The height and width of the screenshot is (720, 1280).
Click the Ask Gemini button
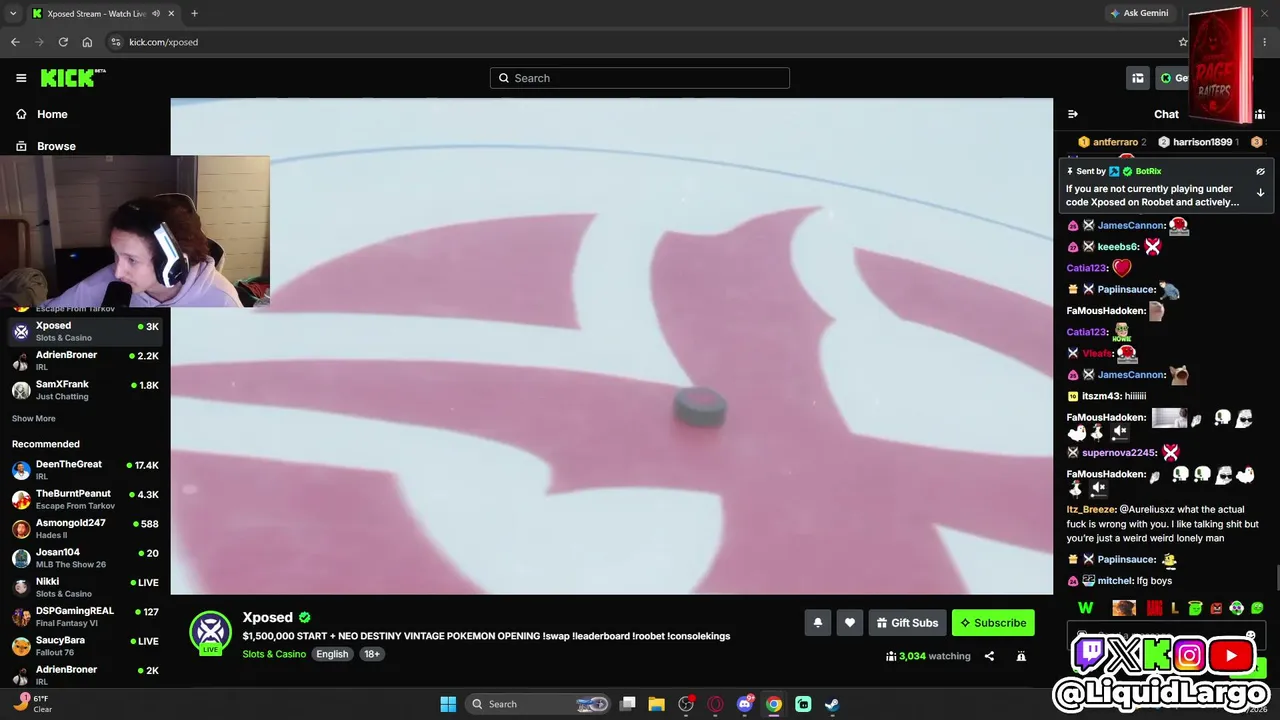[x=1139, y=13]
